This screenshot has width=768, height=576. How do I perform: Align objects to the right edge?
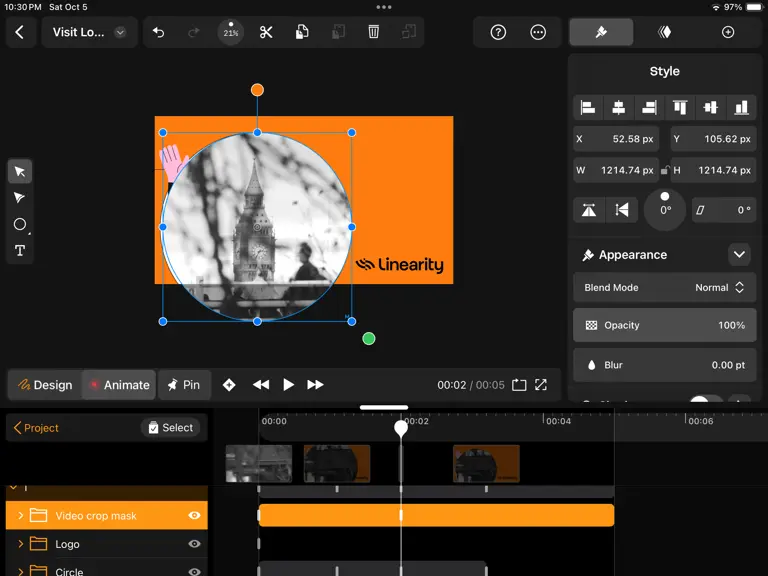649,107
